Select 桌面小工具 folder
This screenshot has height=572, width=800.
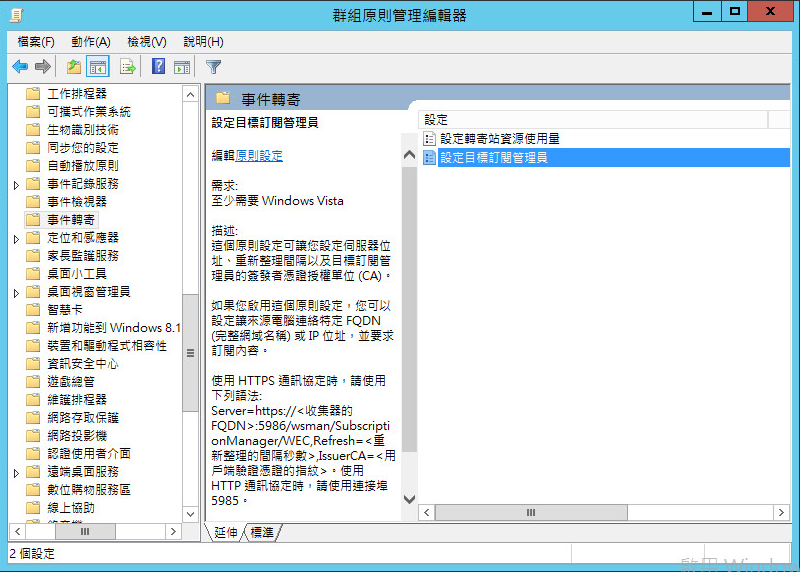tap(77, 273)
